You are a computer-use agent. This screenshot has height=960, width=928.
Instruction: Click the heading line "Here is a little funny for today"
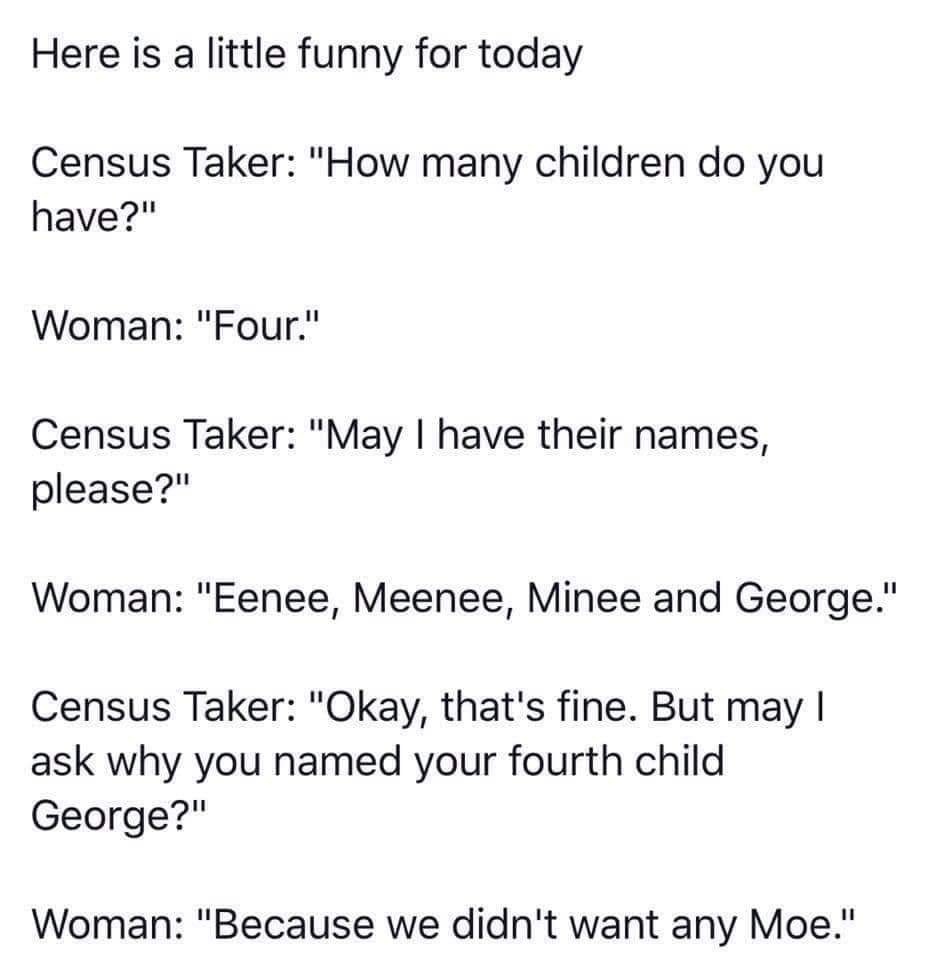(306, 53)
